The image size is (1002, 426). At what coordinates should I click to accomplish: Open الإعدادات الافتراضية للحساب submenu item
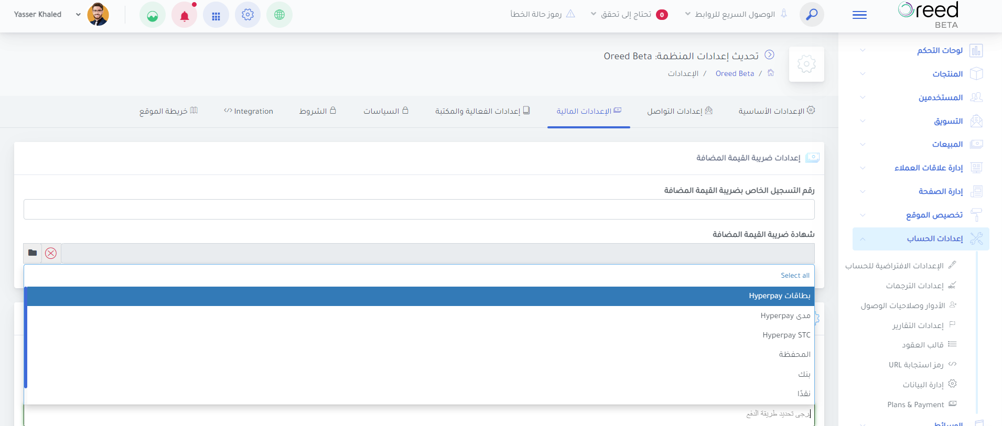pos(901,264)
